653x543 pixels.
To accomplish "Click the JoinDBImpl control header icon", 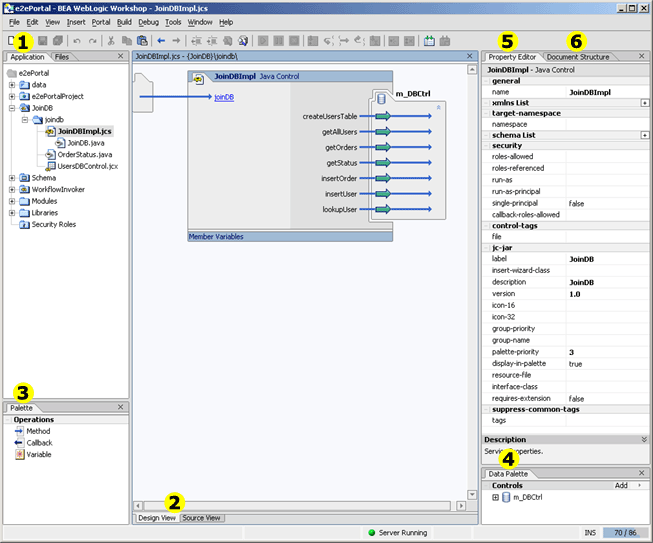I will click(x=198, y=78).
